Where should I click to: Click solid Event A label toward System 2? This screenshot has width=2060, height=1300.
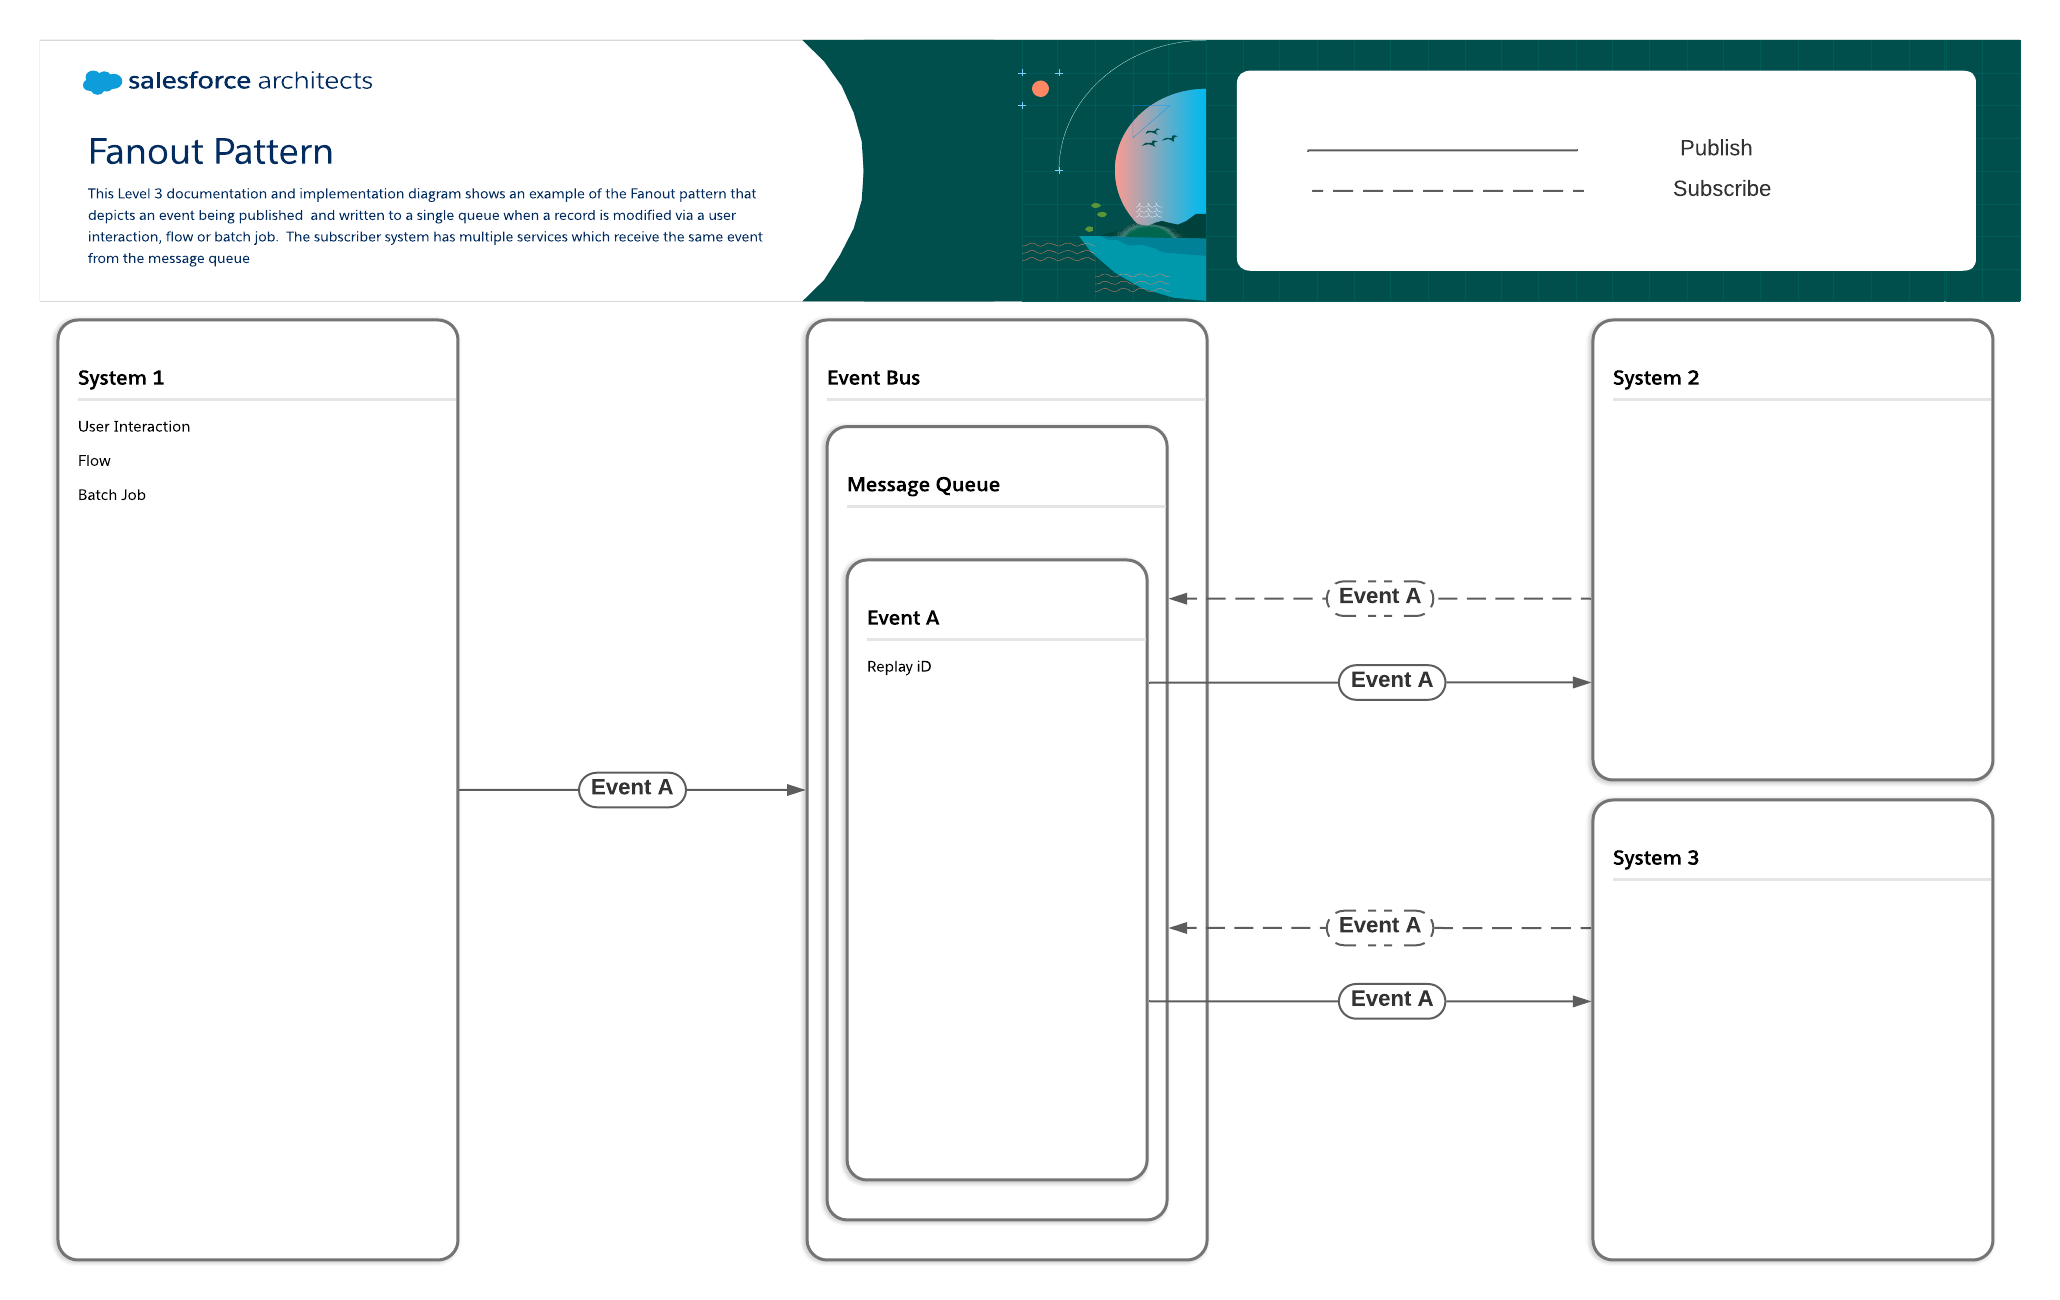pos(1391,681)
